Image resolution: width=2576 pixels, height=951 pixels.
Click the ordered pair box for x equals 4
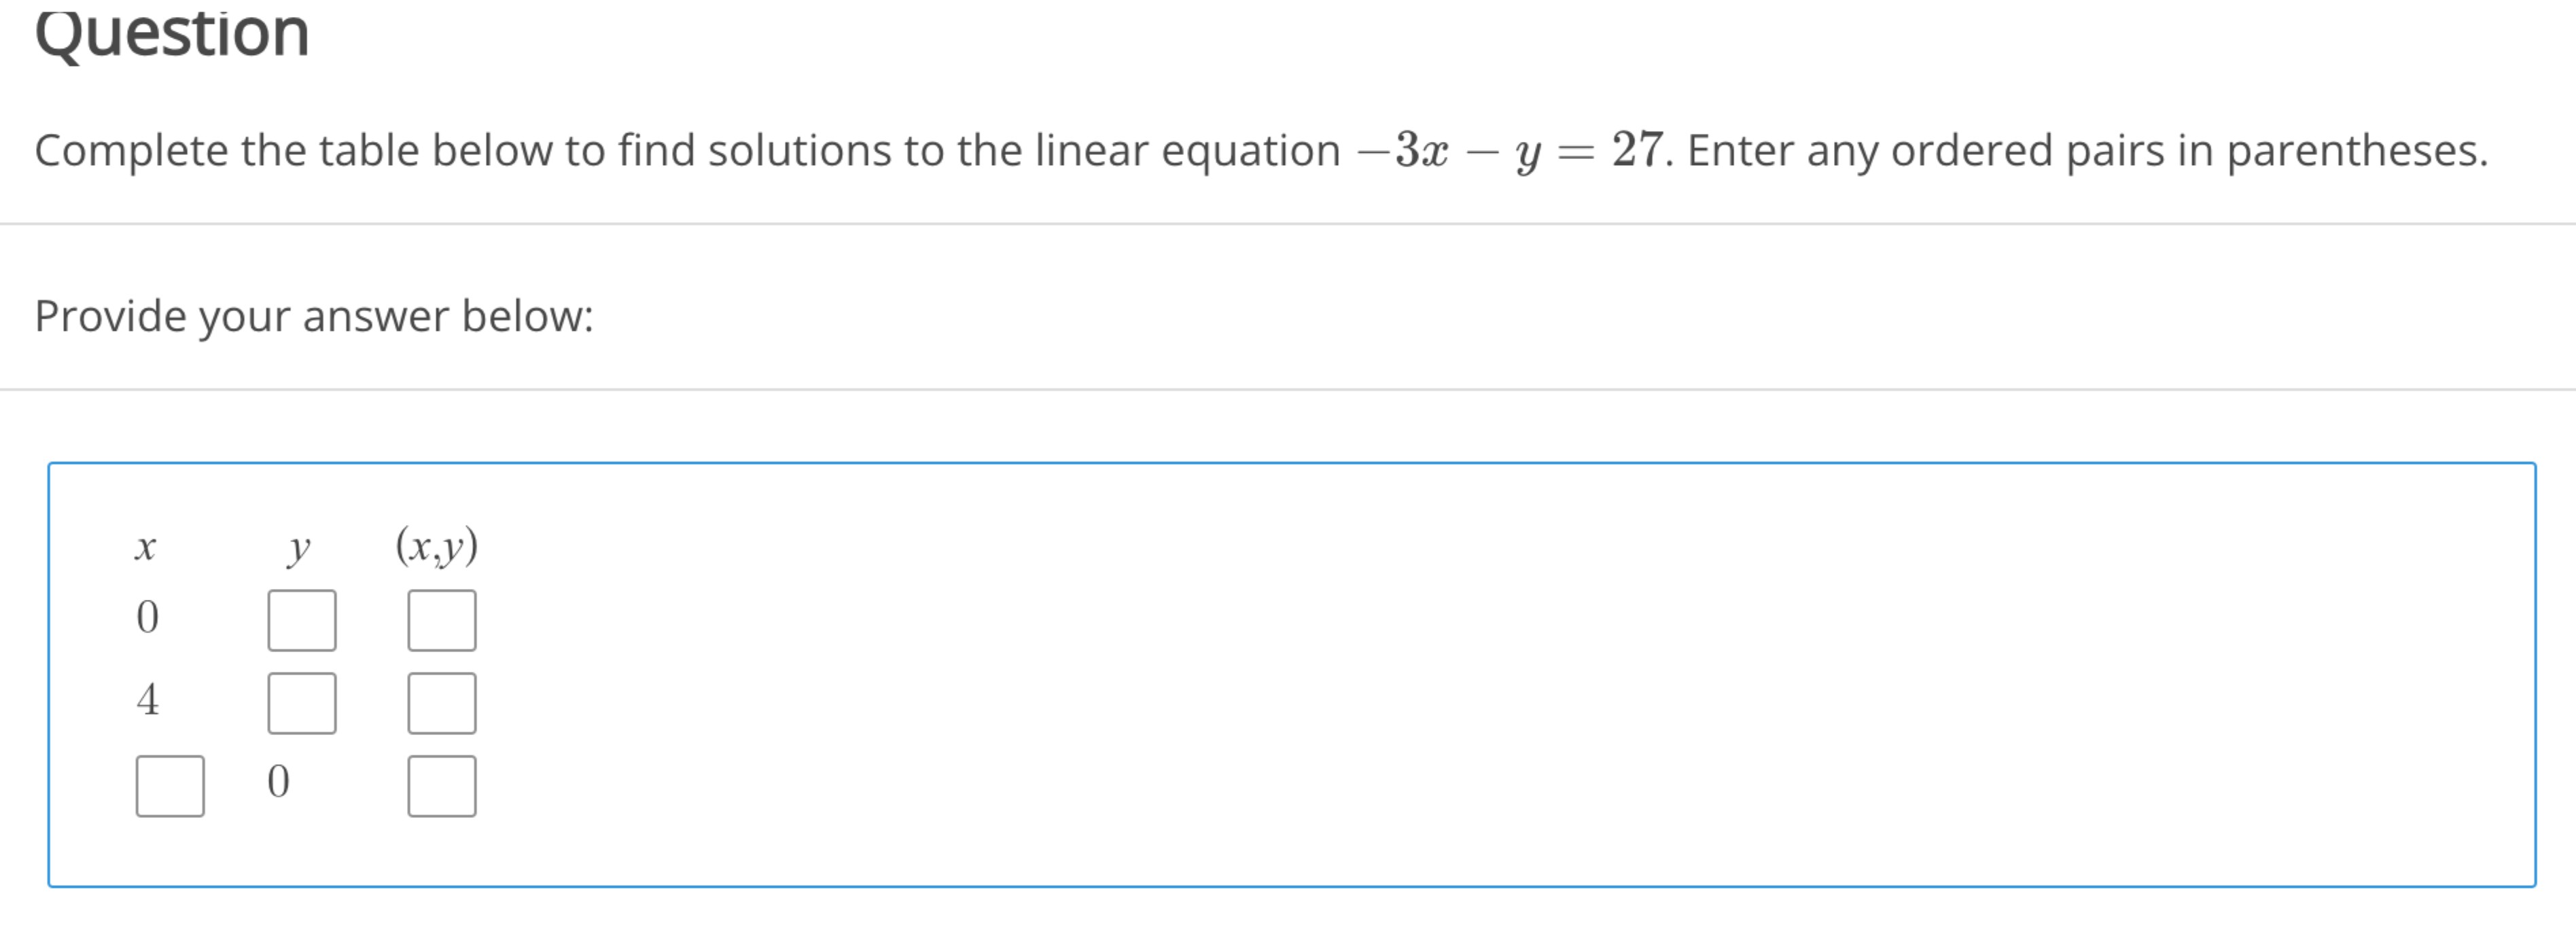(440, 702)
